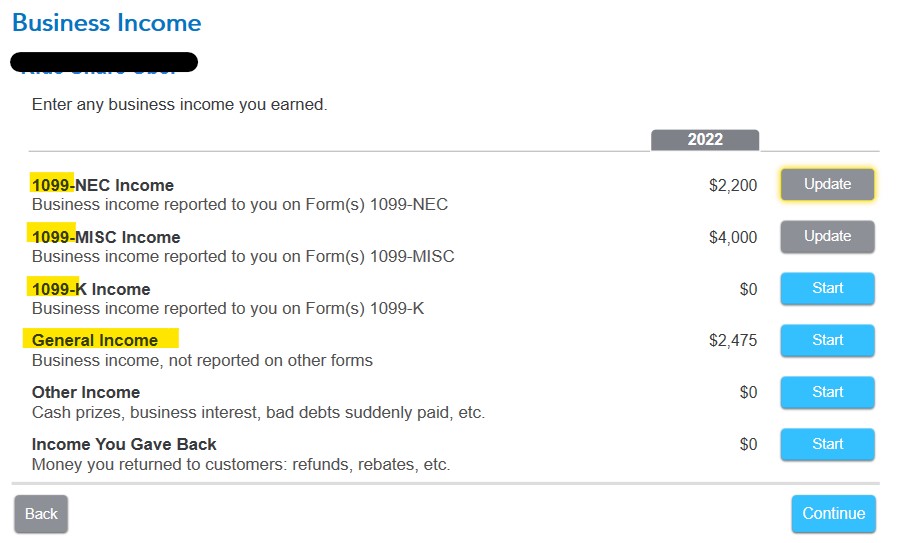Image resolution: width=907 pixels, height=543 pixels.
Task: Click the cash prizes description text
Action: click(258, 412)
